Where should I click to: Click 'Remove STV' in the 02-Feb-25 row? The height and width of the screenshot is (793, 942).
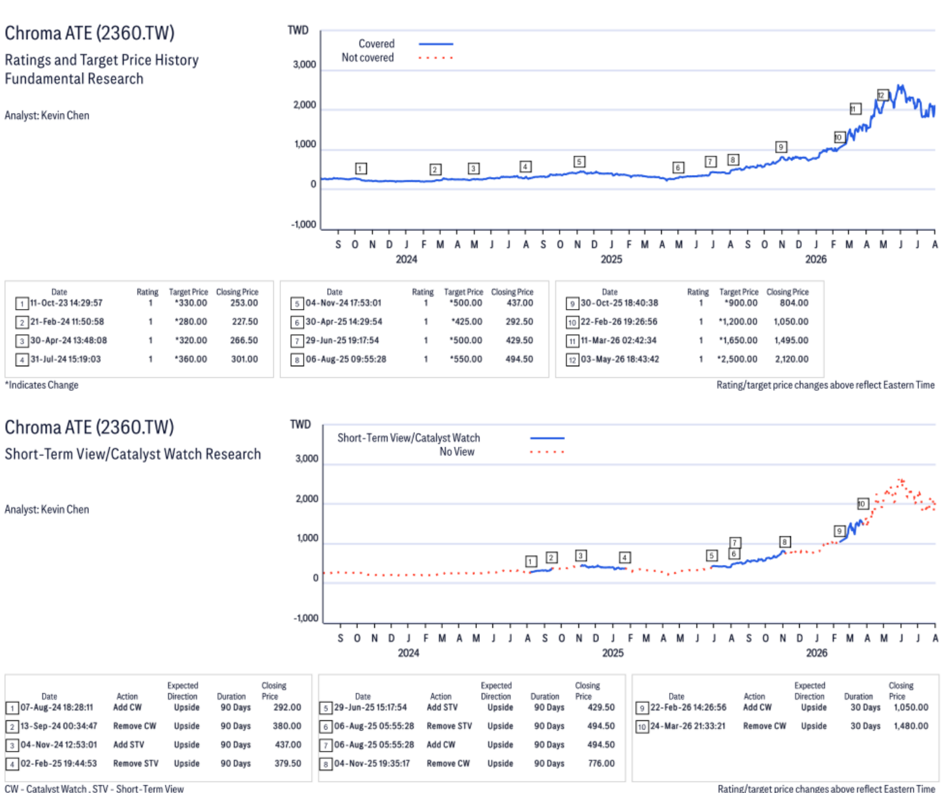click(x=136, y=763)
